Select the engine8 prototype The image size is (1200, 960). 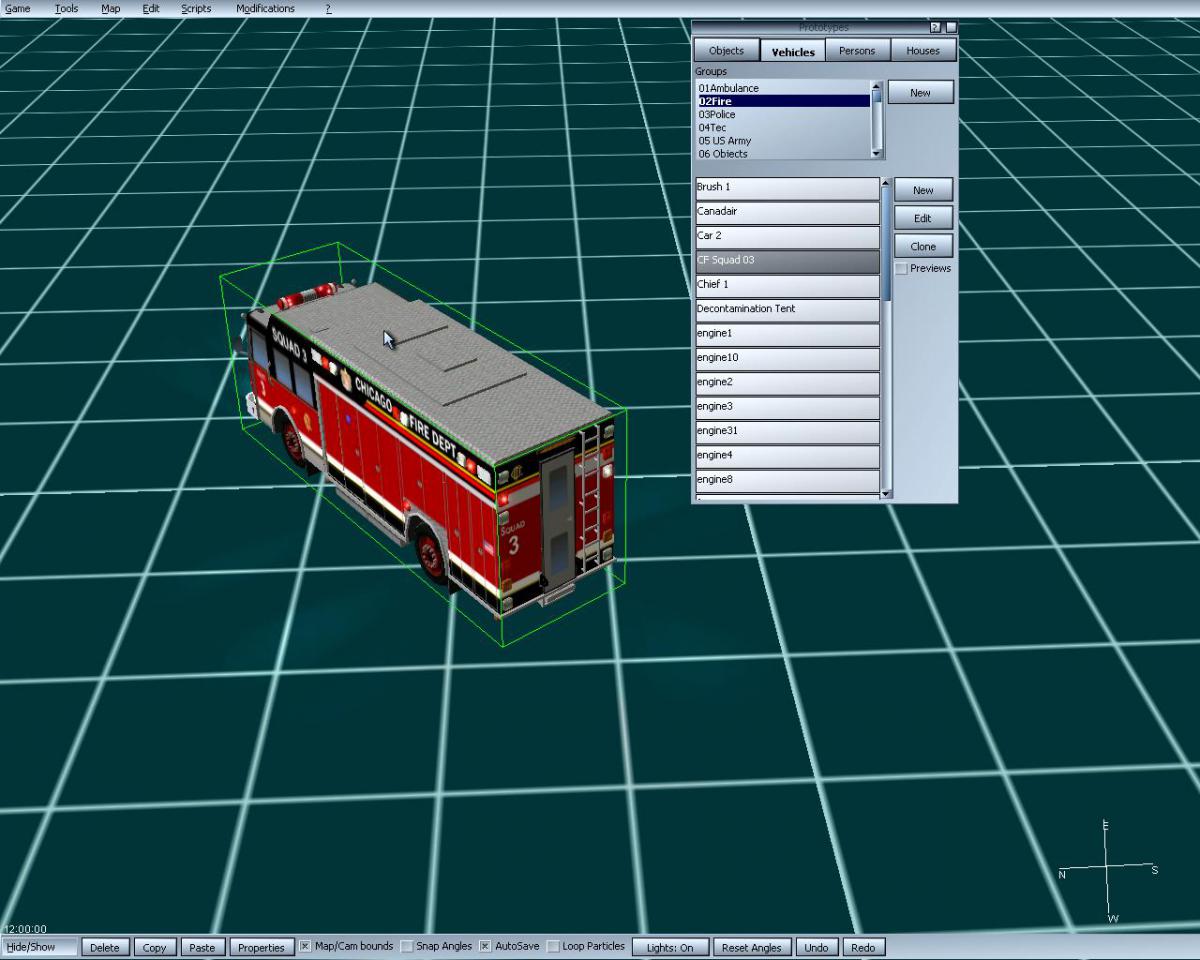coord(787,481)
